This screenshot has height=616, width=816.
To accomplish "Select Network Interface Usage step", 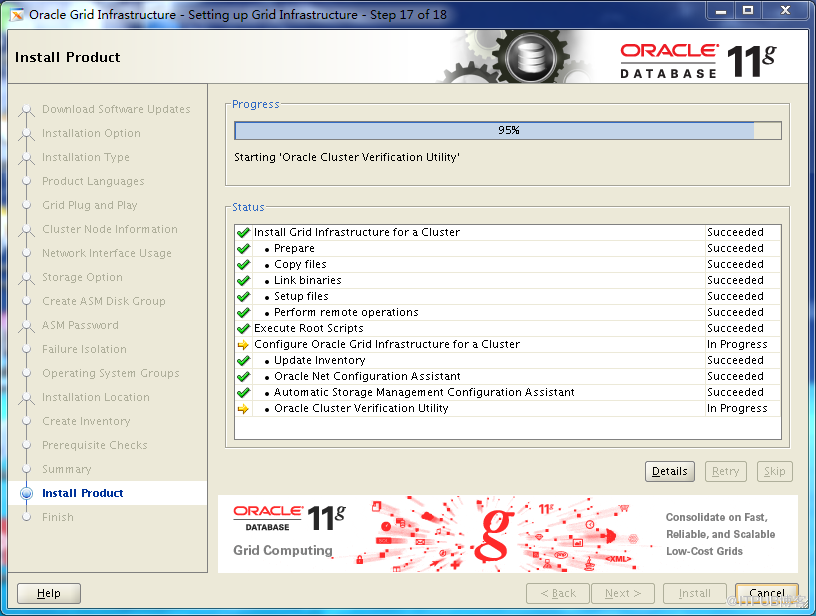I will pyautogui.click(x=107, y=253).
